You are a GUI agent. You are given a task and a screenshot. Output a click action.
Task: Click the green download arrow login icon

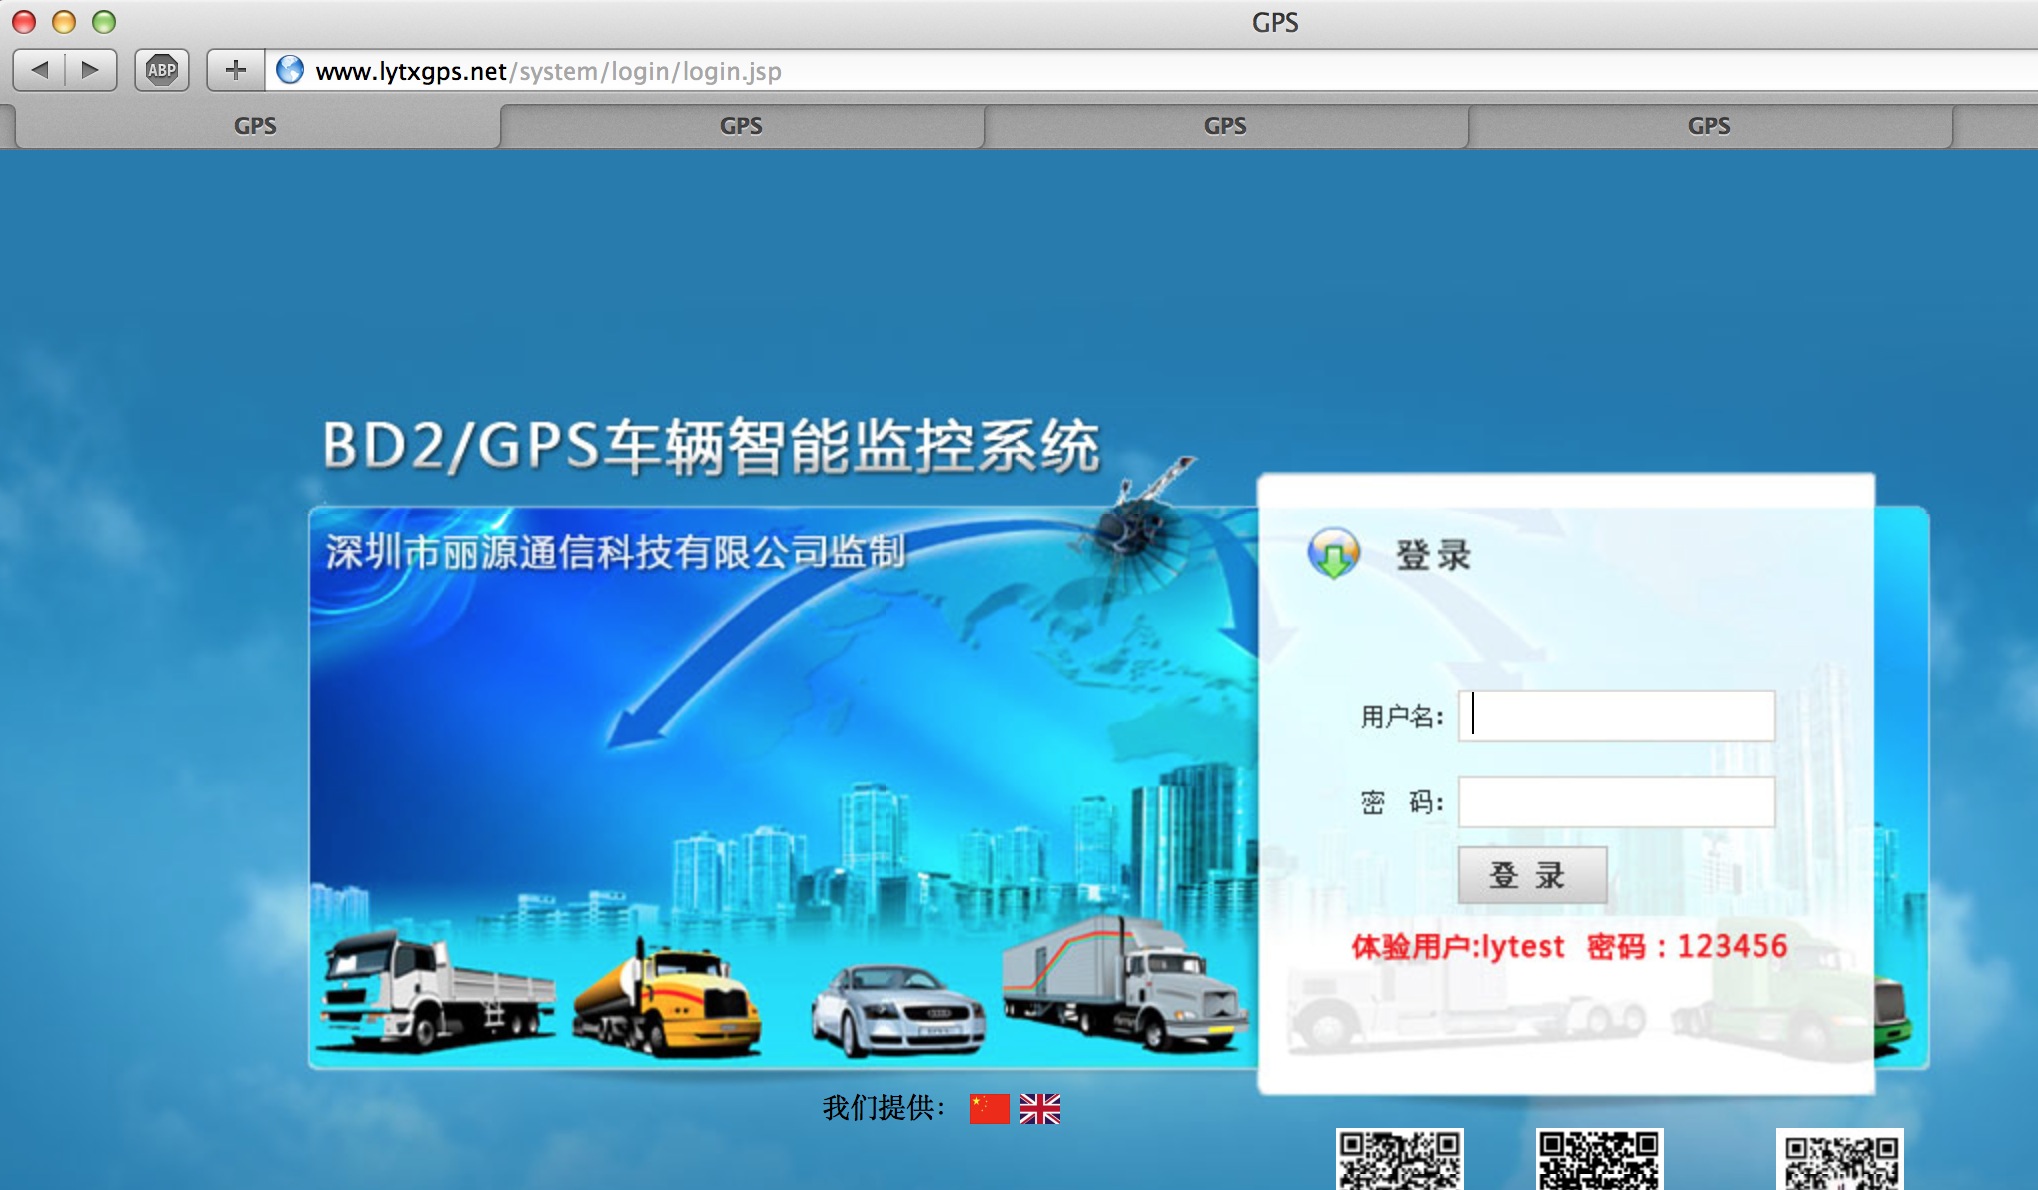1334,554
